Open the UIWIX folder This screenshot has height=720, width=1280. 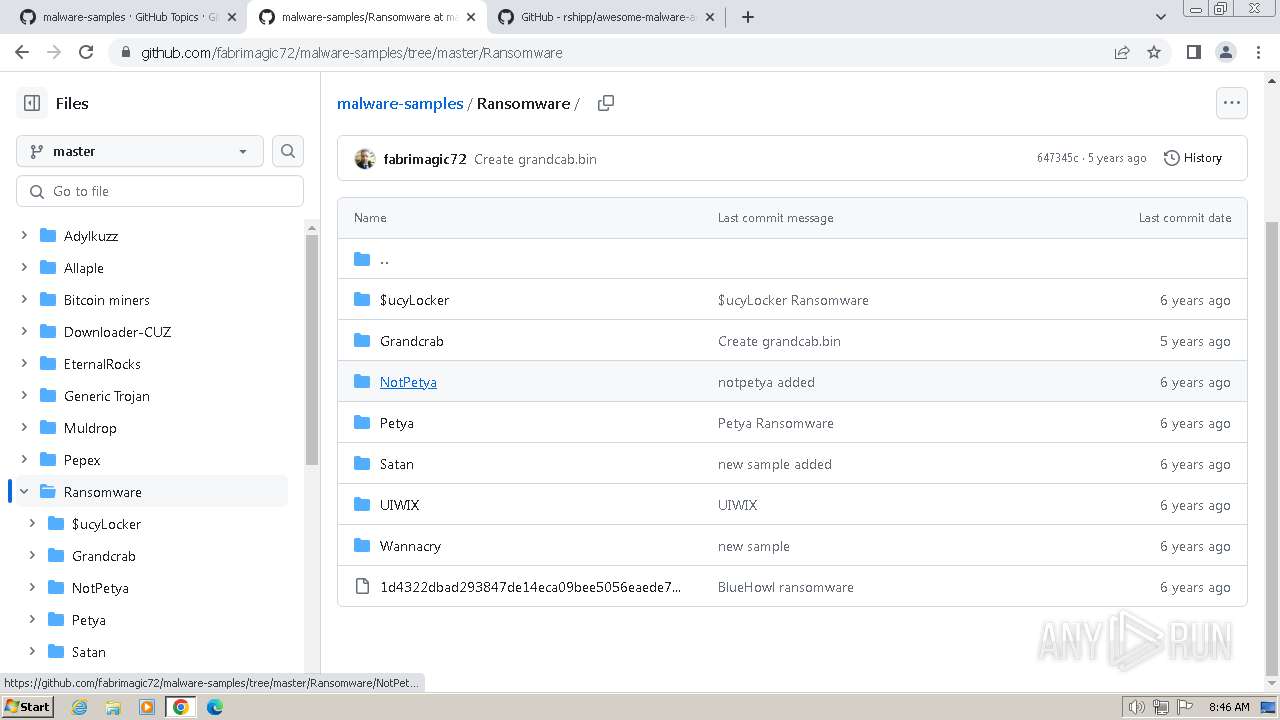(x=400, y=505)
